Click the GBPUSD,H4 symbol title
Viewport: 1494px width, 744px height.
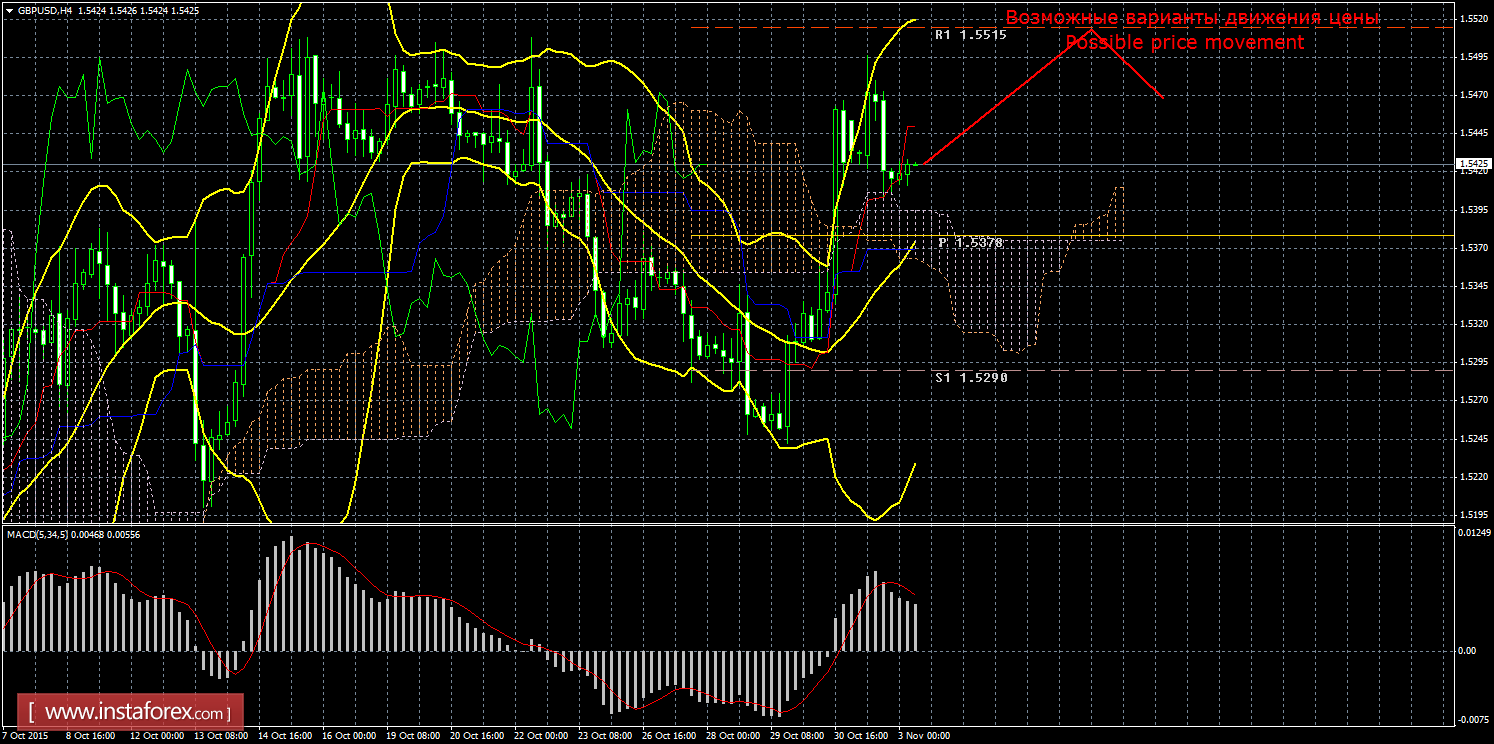[44, 10]
